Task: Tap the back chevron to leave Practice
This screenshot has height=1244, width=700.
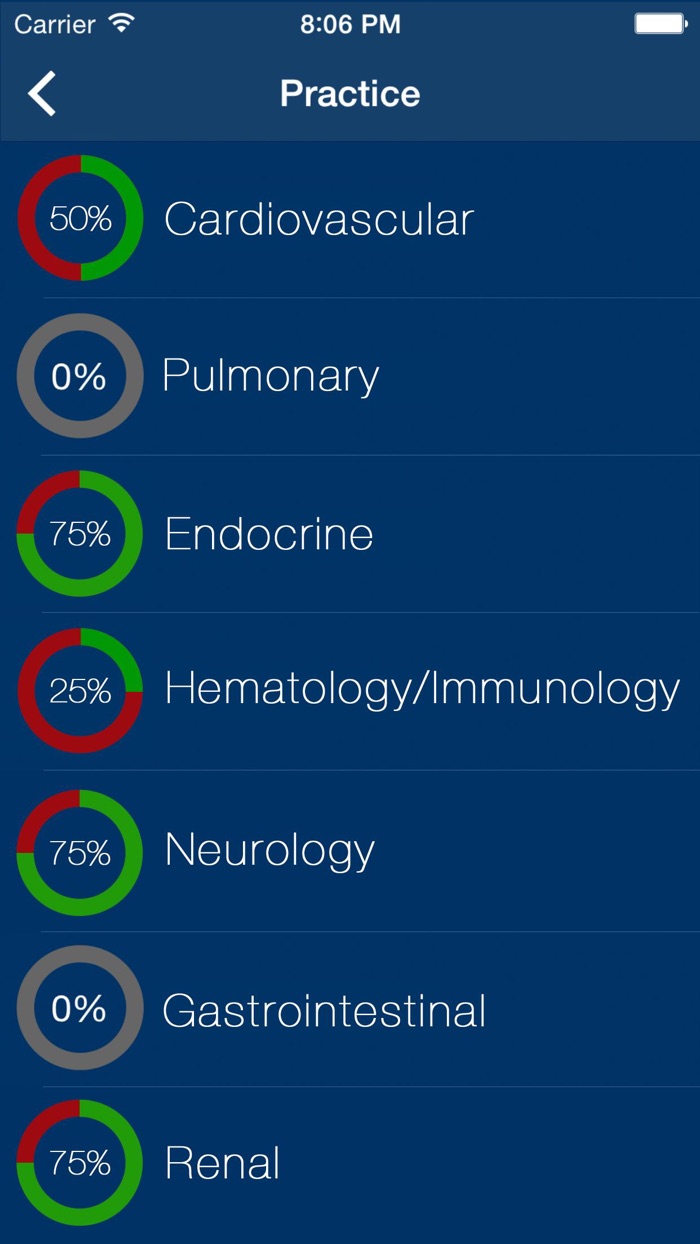Action: click(x=42, y=92)
